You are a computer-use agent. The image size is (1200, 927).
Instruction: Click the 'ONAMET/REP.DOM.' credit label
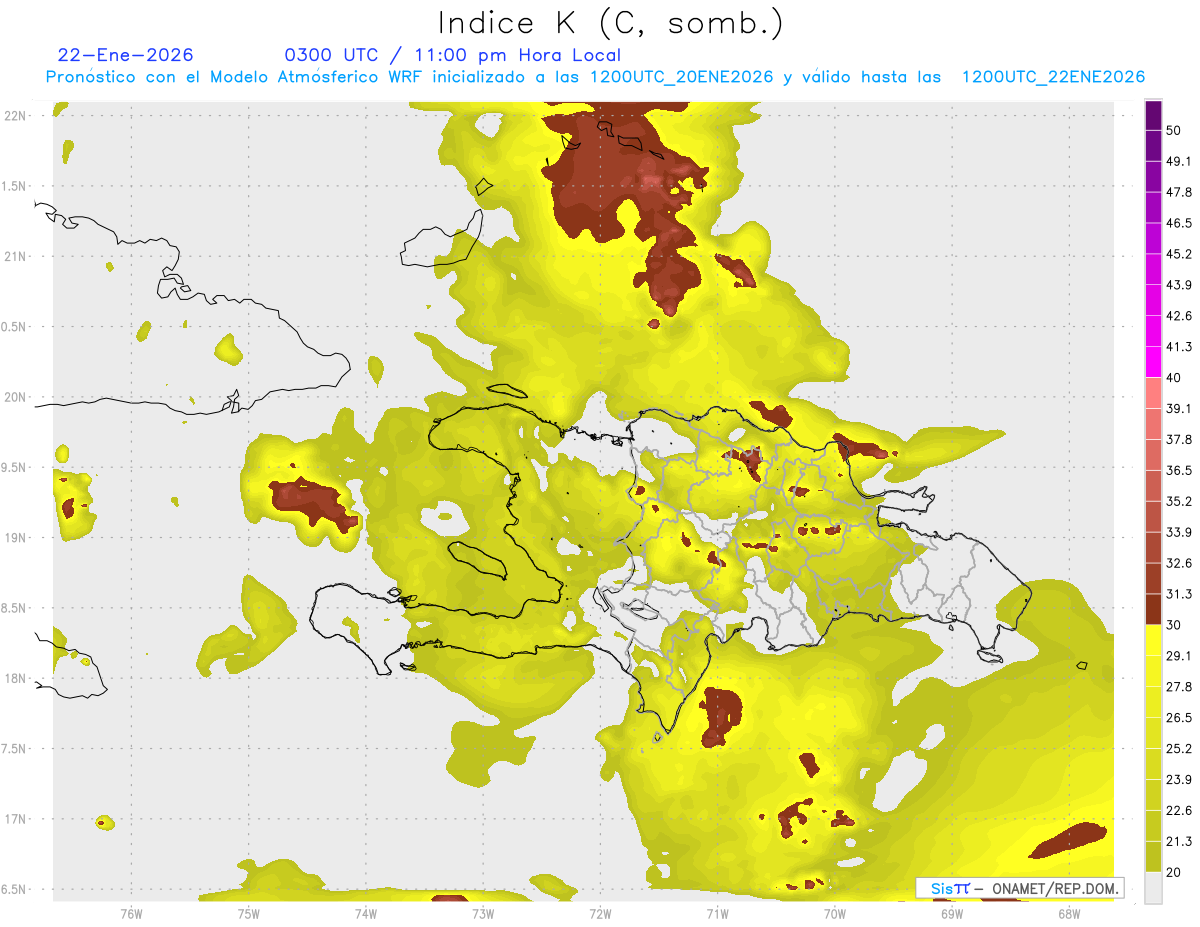(1054, 888)
